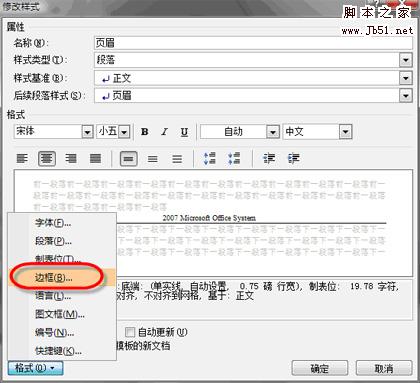420x383 pixels.
Task: Set 1.5 line spacing
Action: (153, 158)
